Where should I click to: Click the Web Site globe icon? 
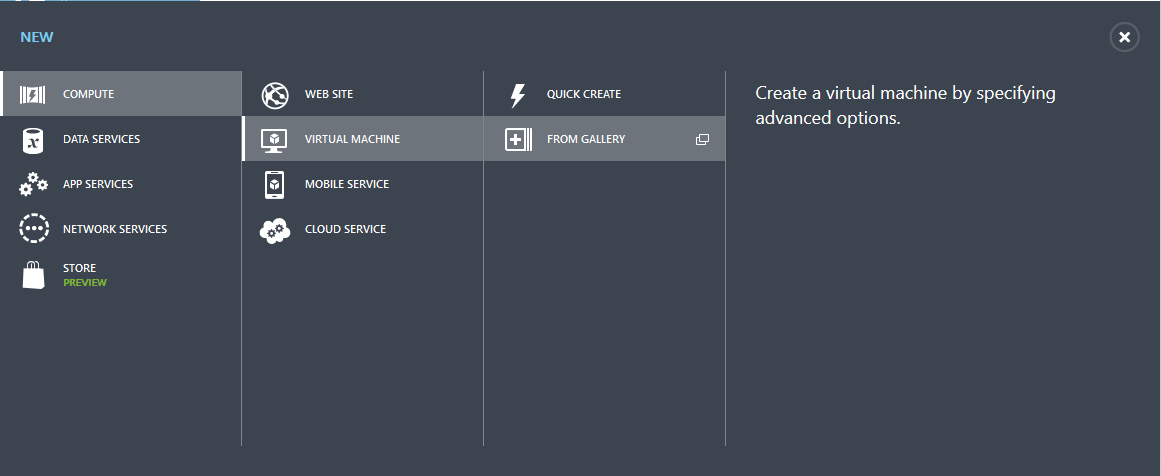point(275,95)
